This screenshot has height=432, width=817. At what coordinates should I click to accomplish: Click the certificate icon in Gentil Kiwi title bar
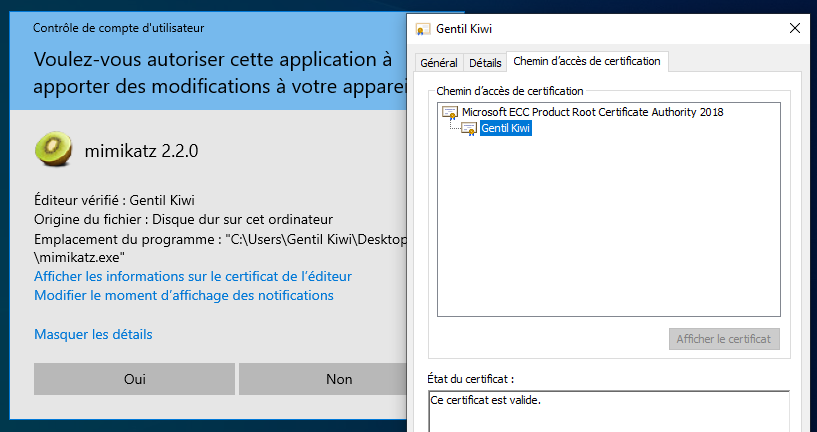[x=423, y=29]
